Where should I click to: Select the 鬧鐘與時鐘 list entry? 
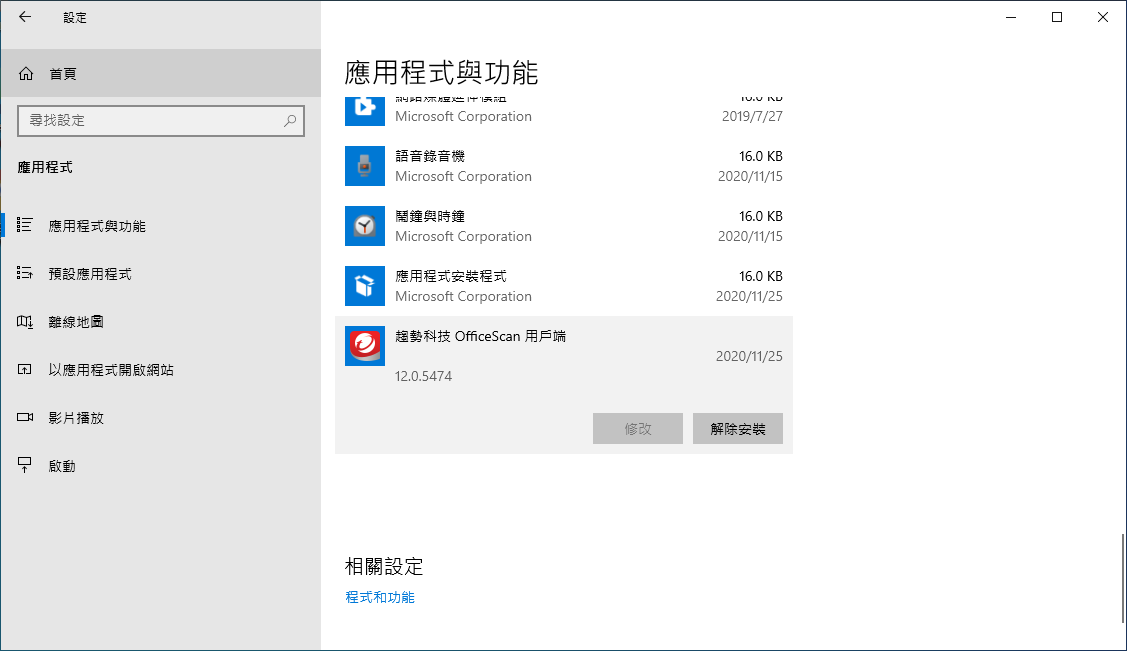[564, 226]
